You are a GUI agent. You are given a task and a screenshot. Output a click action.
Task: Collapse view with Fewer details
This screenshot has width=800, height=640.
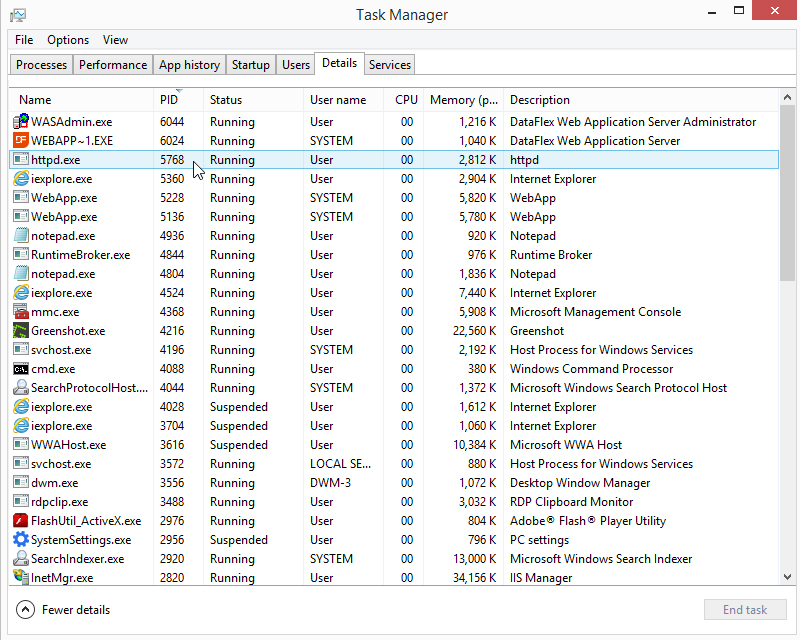tap(63, 609)
